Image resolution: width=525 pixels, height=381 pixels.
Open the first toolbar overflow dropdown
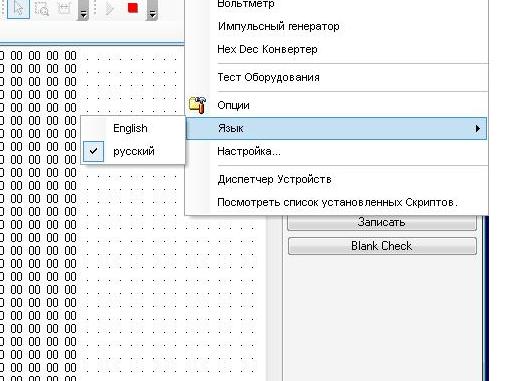pyautogui.click(x=83, y=10)
